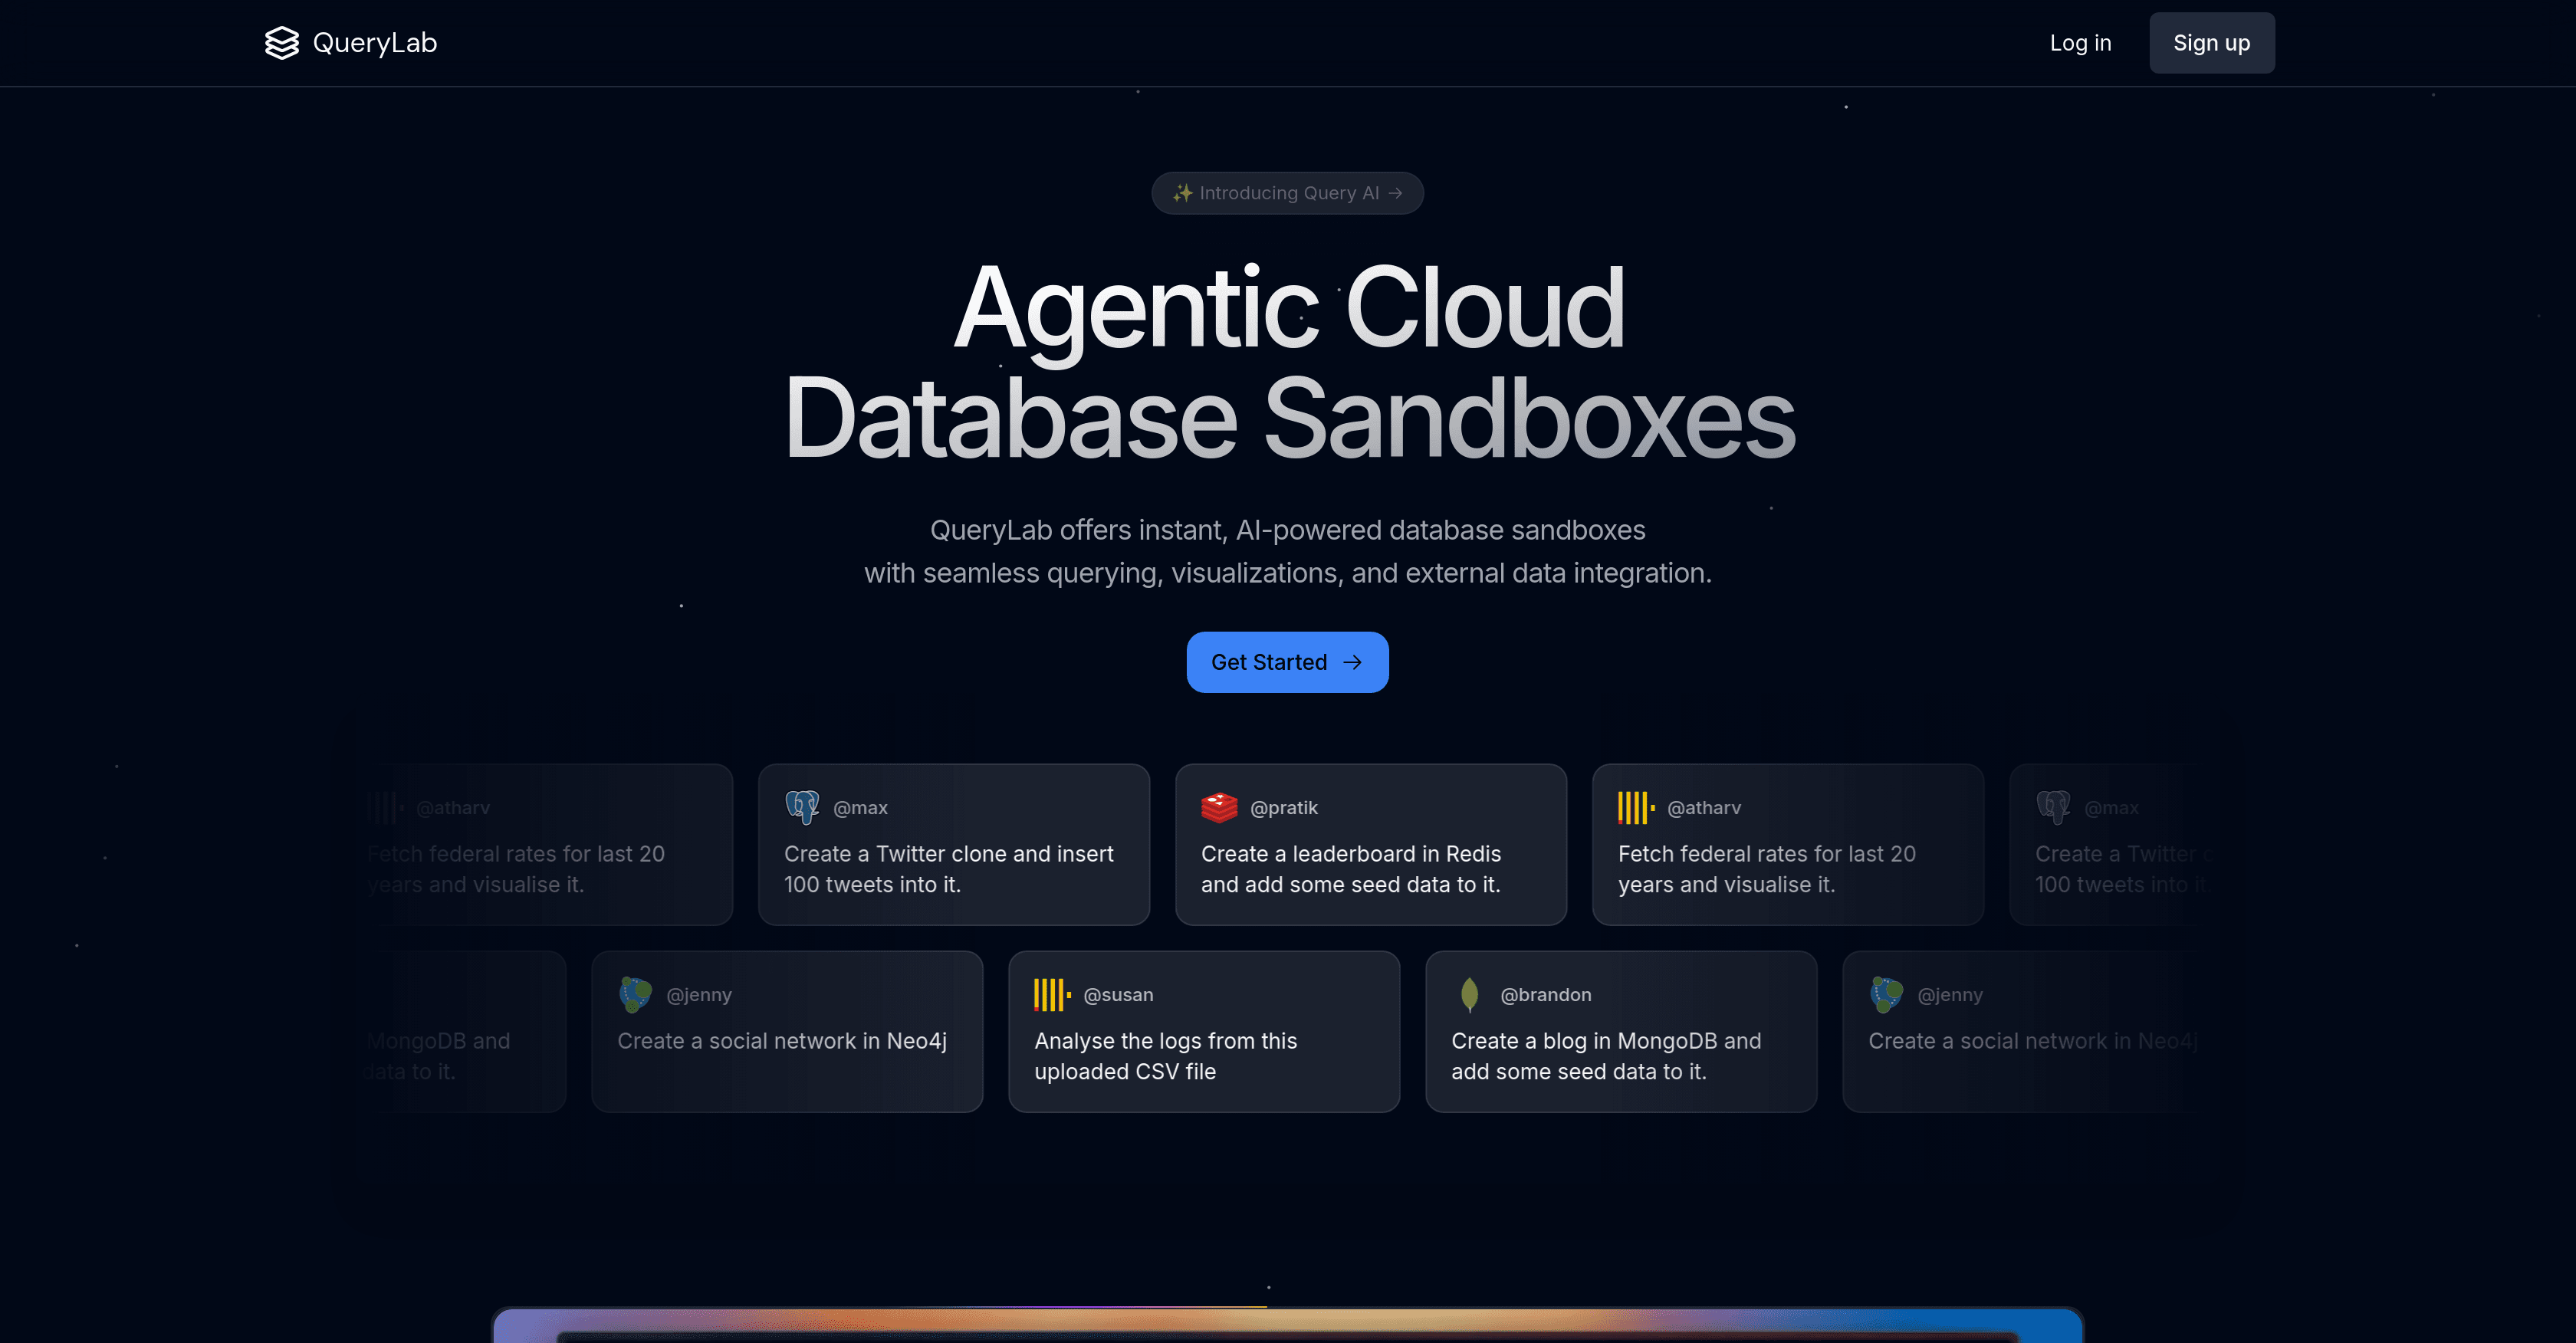This screenshot has width=2576, height=1343.
Task: Click the ClickHouse icon on @atharv's federal rates card
Action: (1634, 806)
